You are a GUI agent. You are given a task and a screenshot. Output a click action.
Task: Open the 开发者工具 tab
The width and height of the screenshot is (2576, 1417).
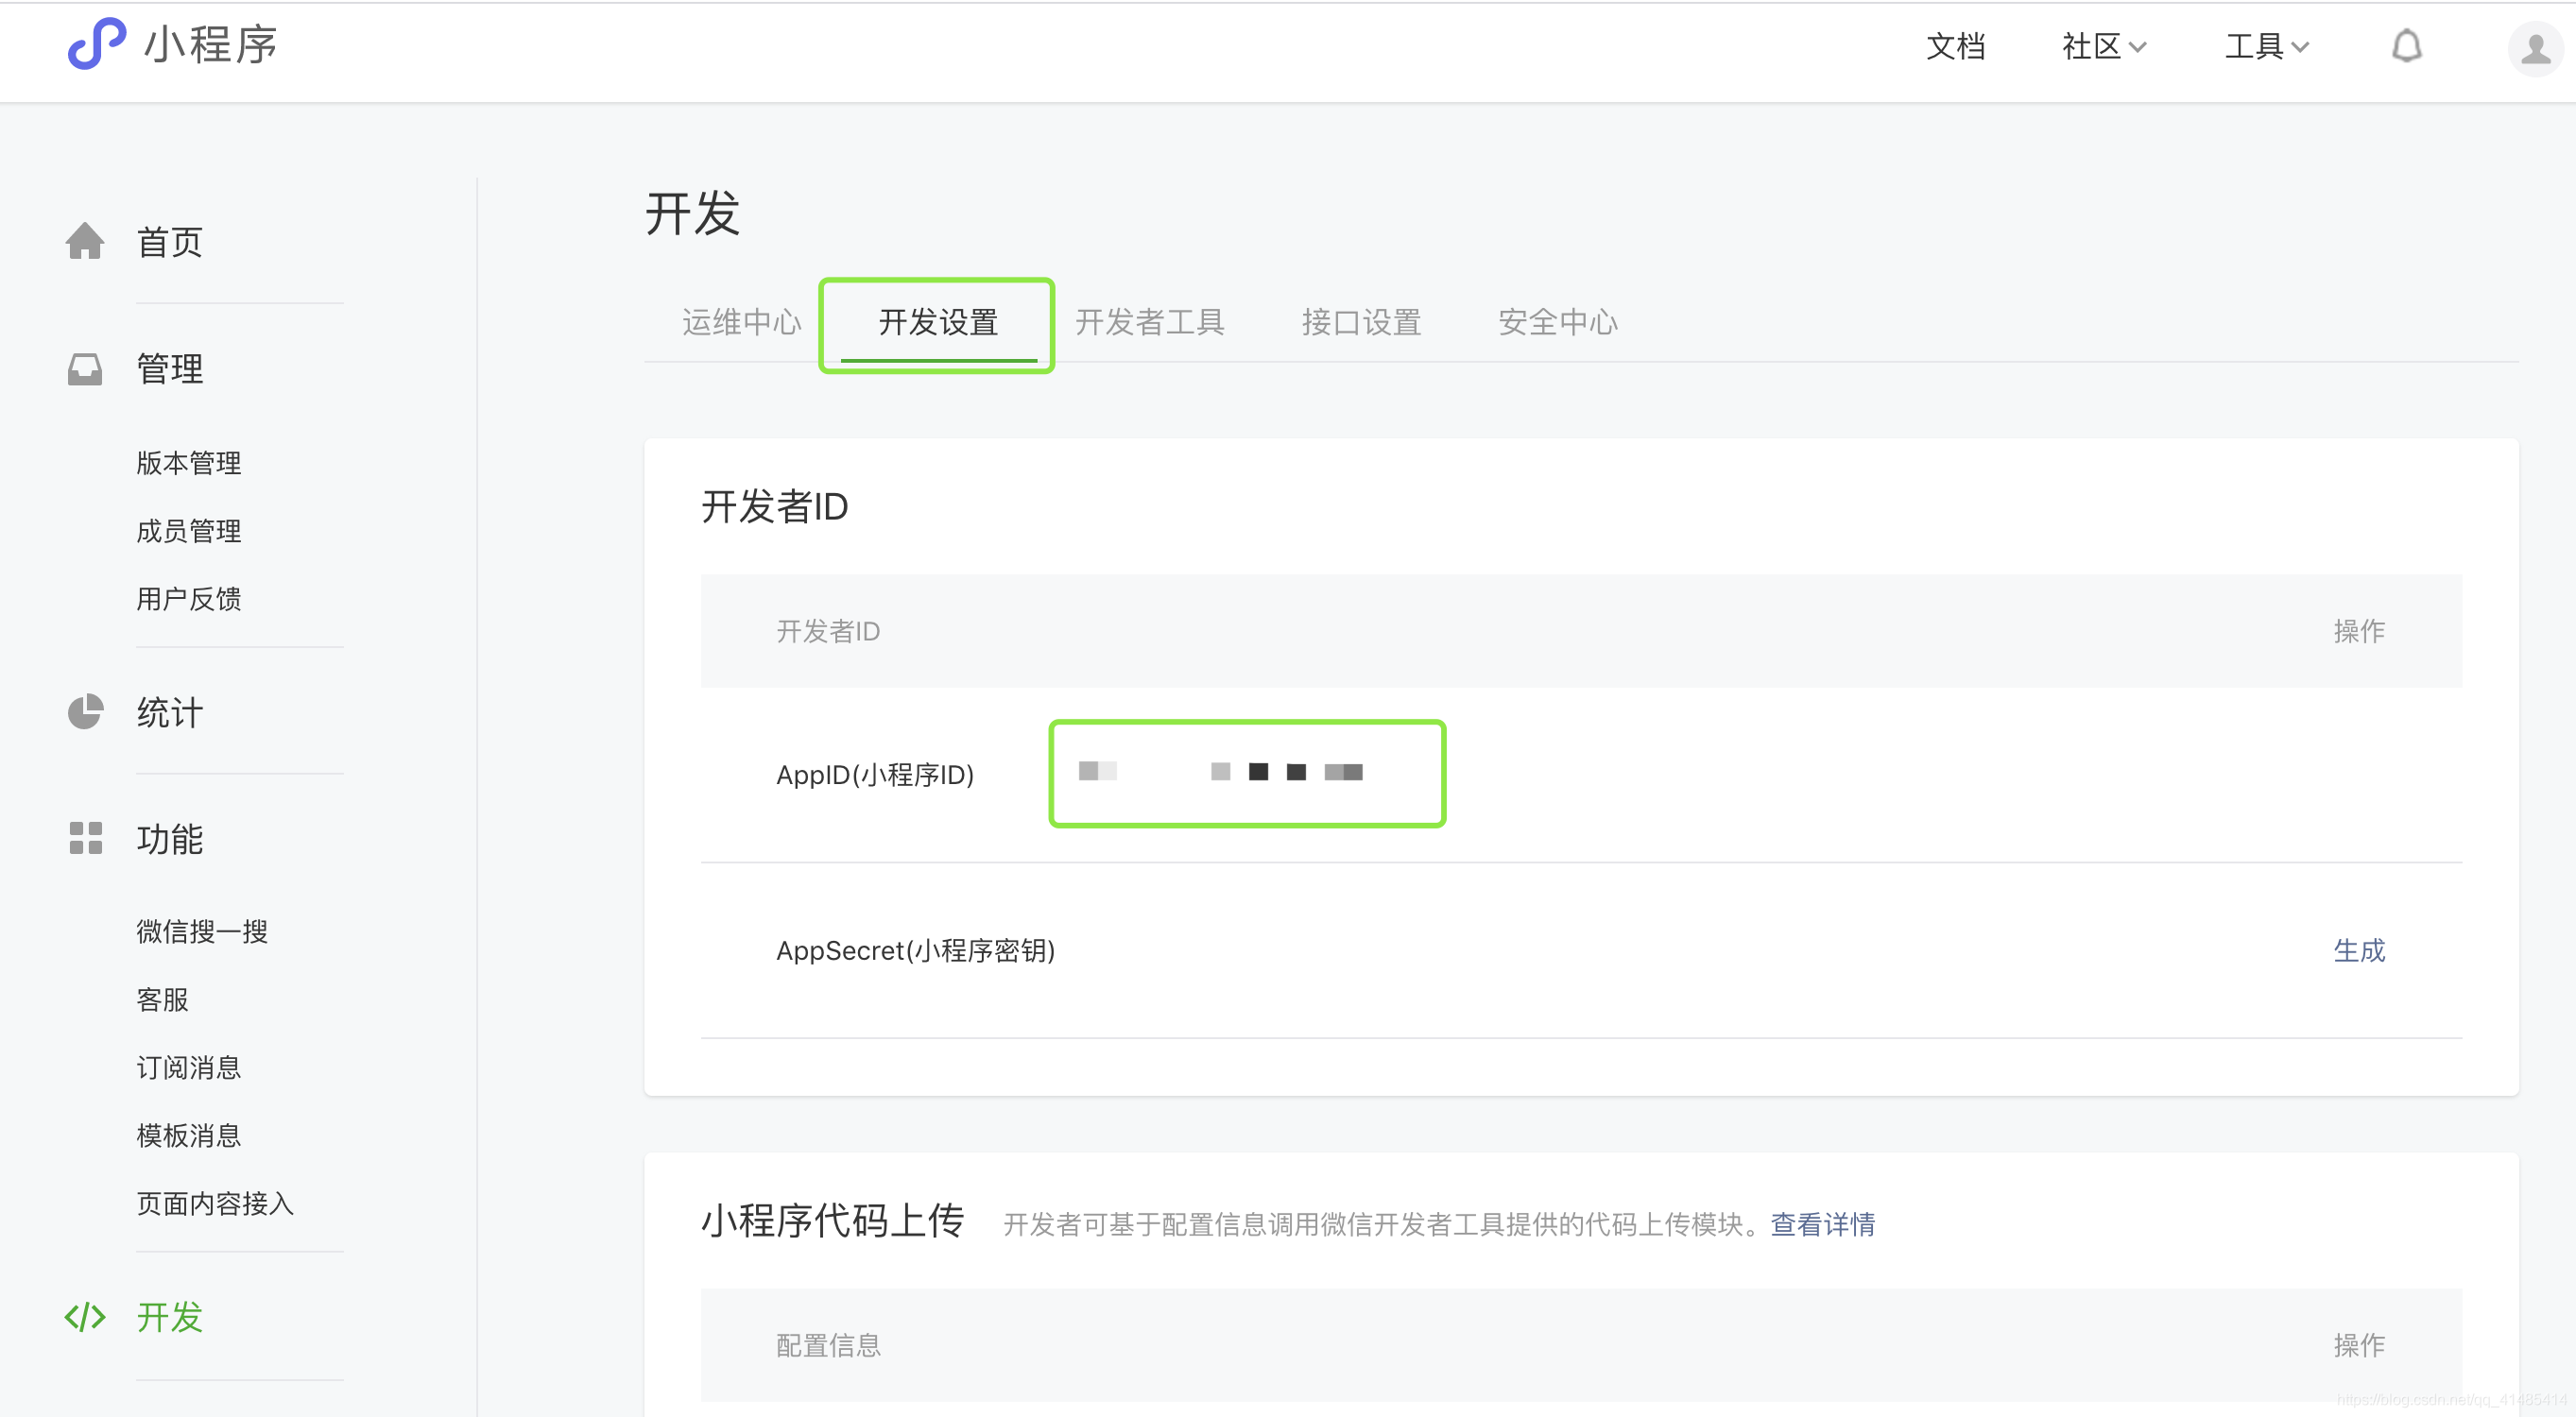1150,322
